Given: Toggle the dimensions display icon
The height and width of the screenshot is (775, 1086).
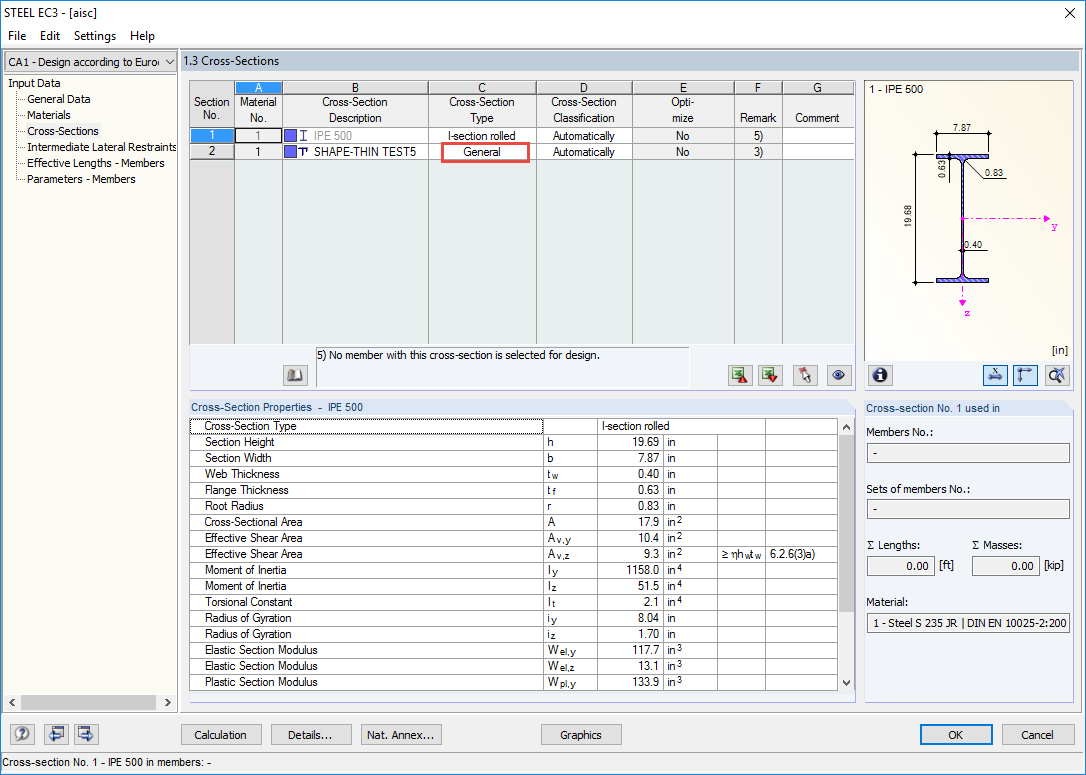Looking at the screenshot, I should click(x=995, y=375).
